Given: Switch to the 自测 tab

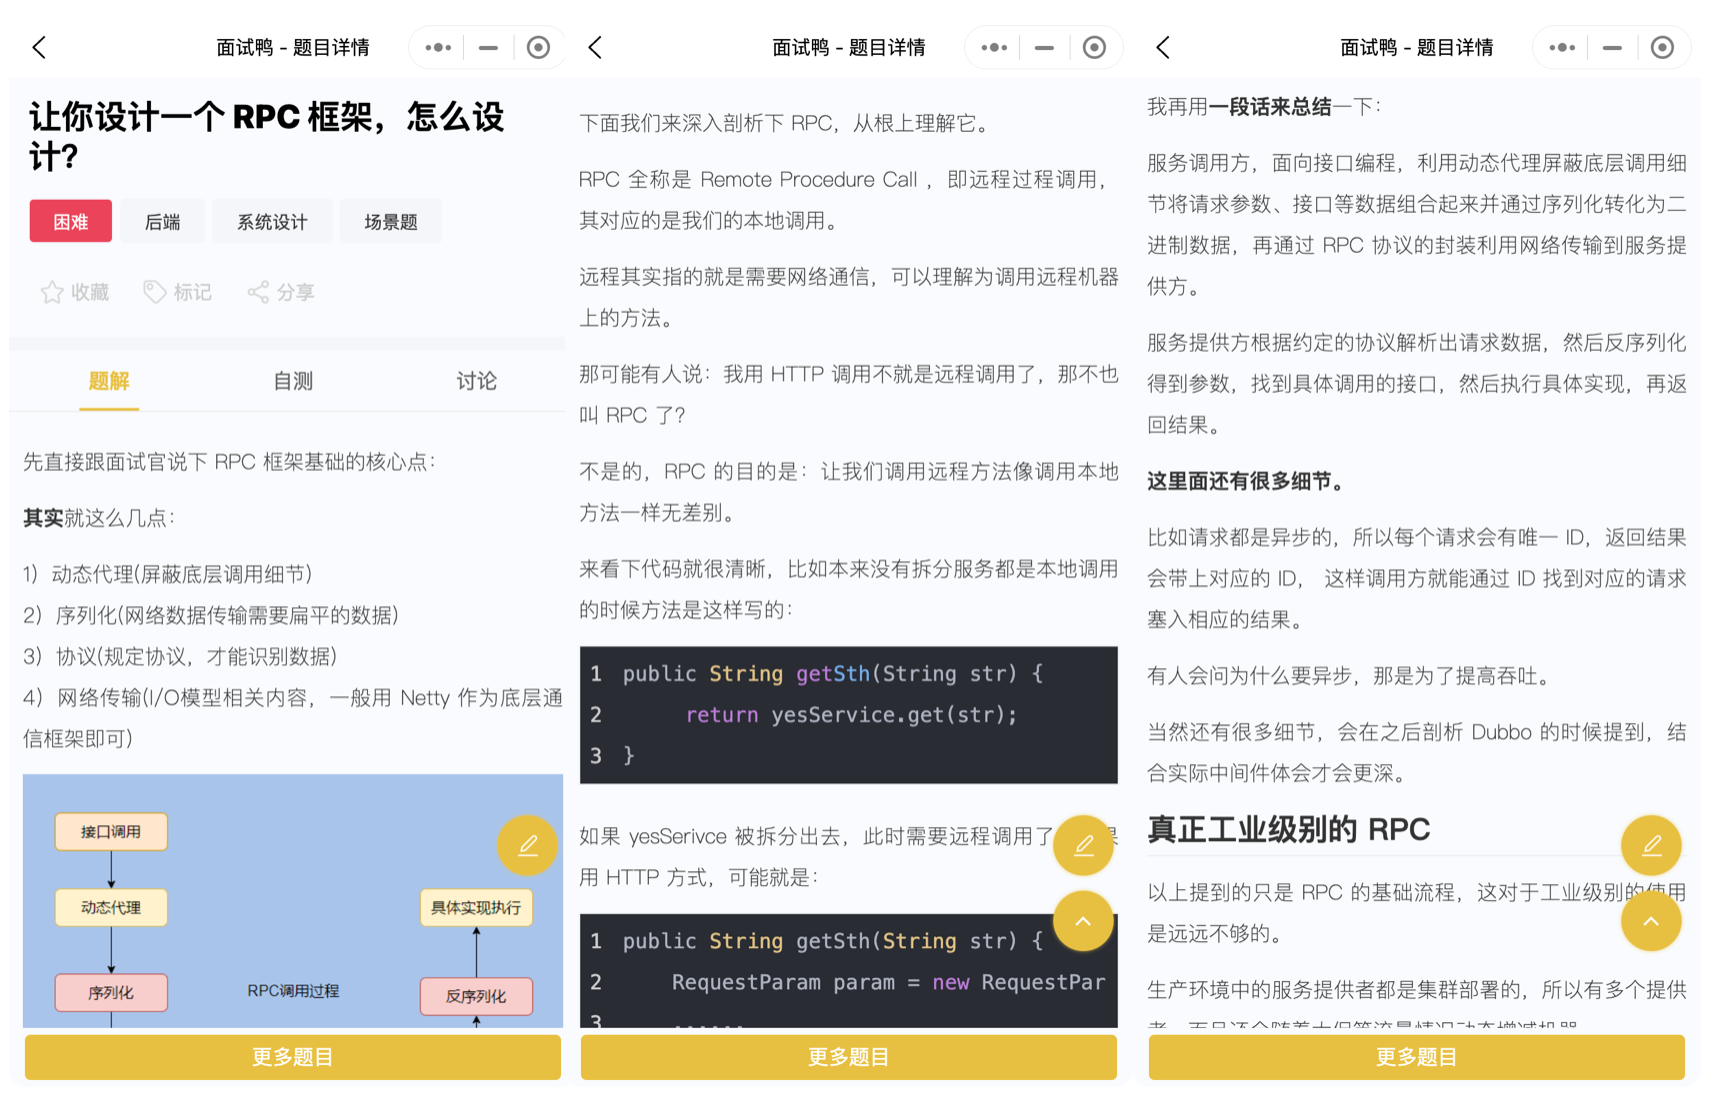Looking at the screenshot, I should coord(293,381).
